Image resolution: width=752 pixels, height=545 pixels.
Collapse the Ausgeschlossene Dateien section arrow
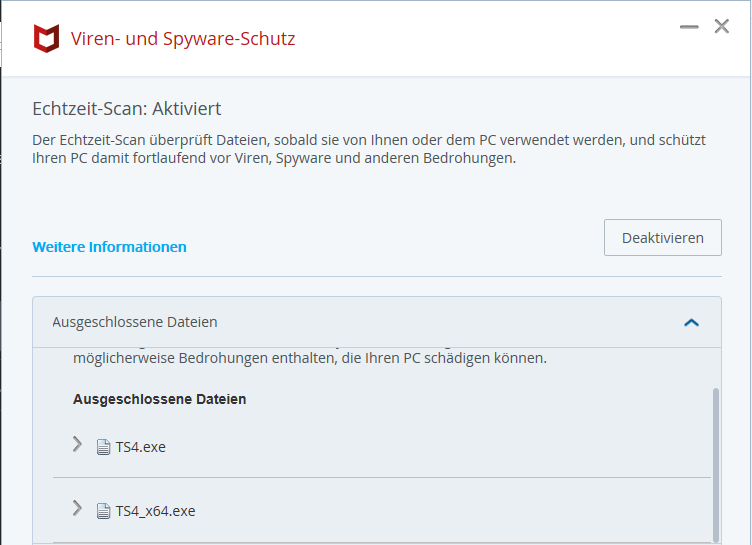click(x=691, y=323)
